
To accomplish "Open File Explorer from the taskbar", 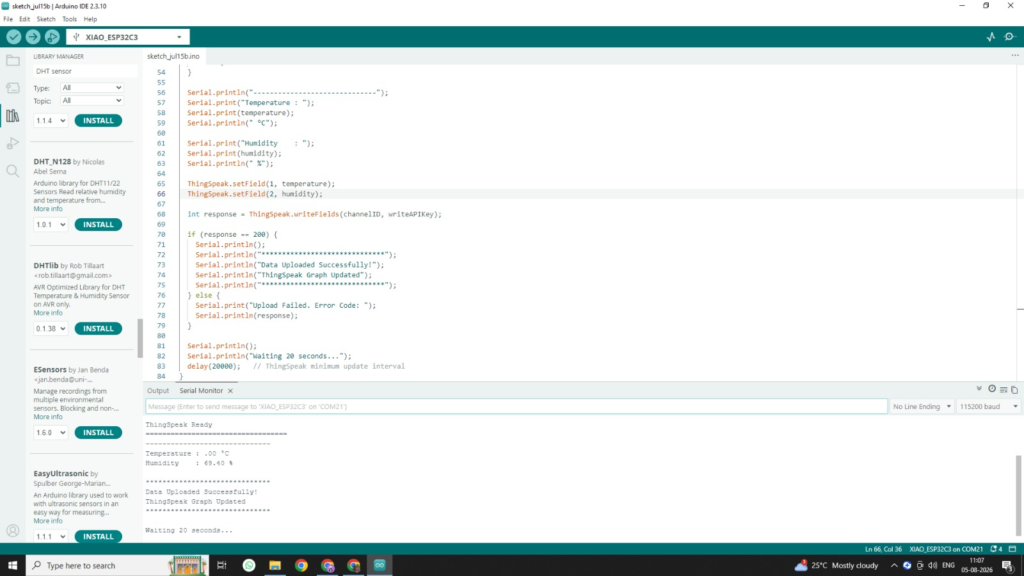I will (x=275, y=566).
